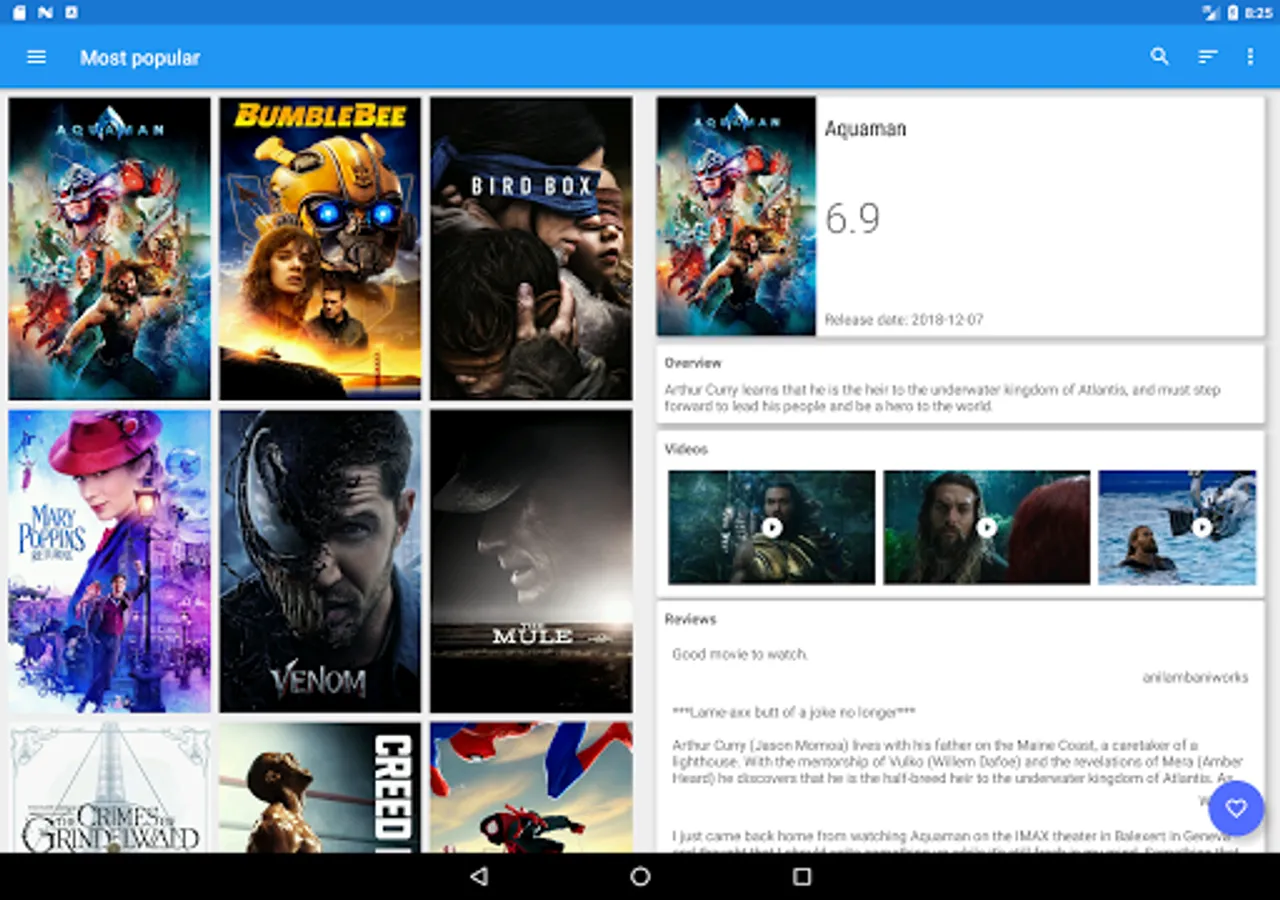Tap the Android recent apps square
This screenshot has height=900, width=1280.
tap(801, 877)
